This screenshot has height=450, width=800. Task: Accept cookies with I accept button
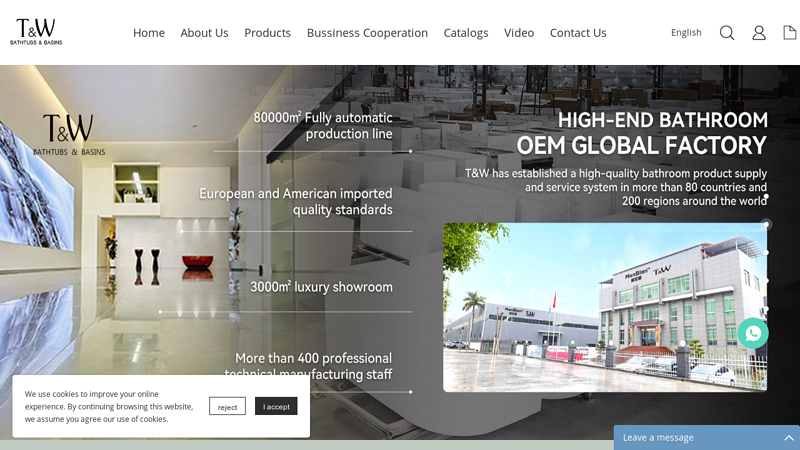point(276,407)
